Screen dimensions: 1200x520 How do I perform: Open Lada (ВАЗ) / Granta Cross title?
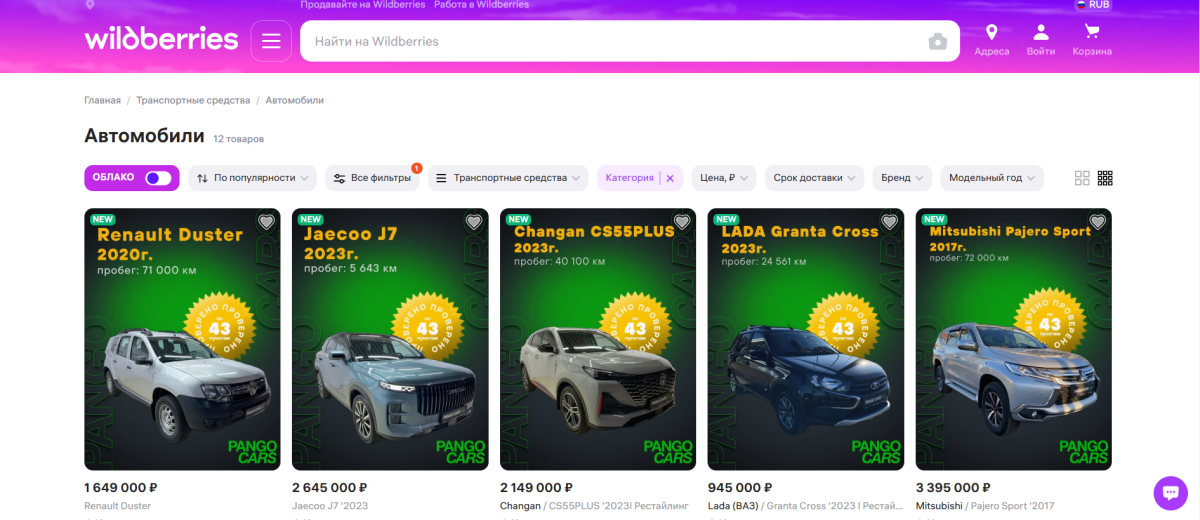[806, 506]
